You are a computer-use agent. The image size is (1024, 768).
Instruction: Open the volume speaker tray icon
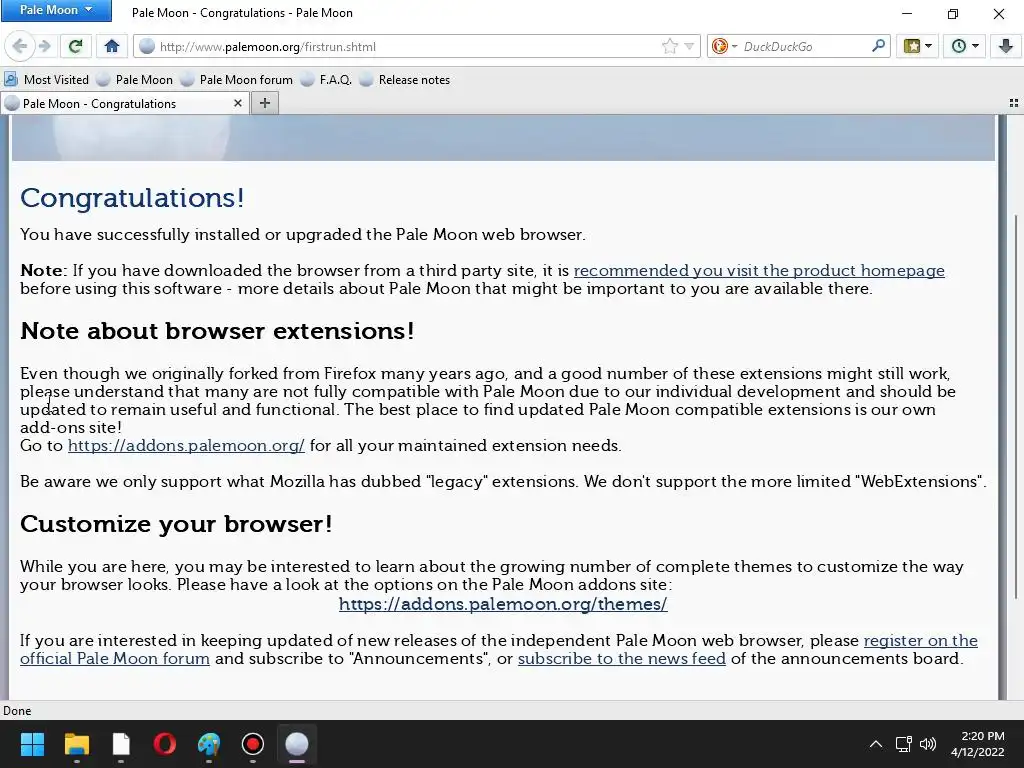[x=927, y=744]
